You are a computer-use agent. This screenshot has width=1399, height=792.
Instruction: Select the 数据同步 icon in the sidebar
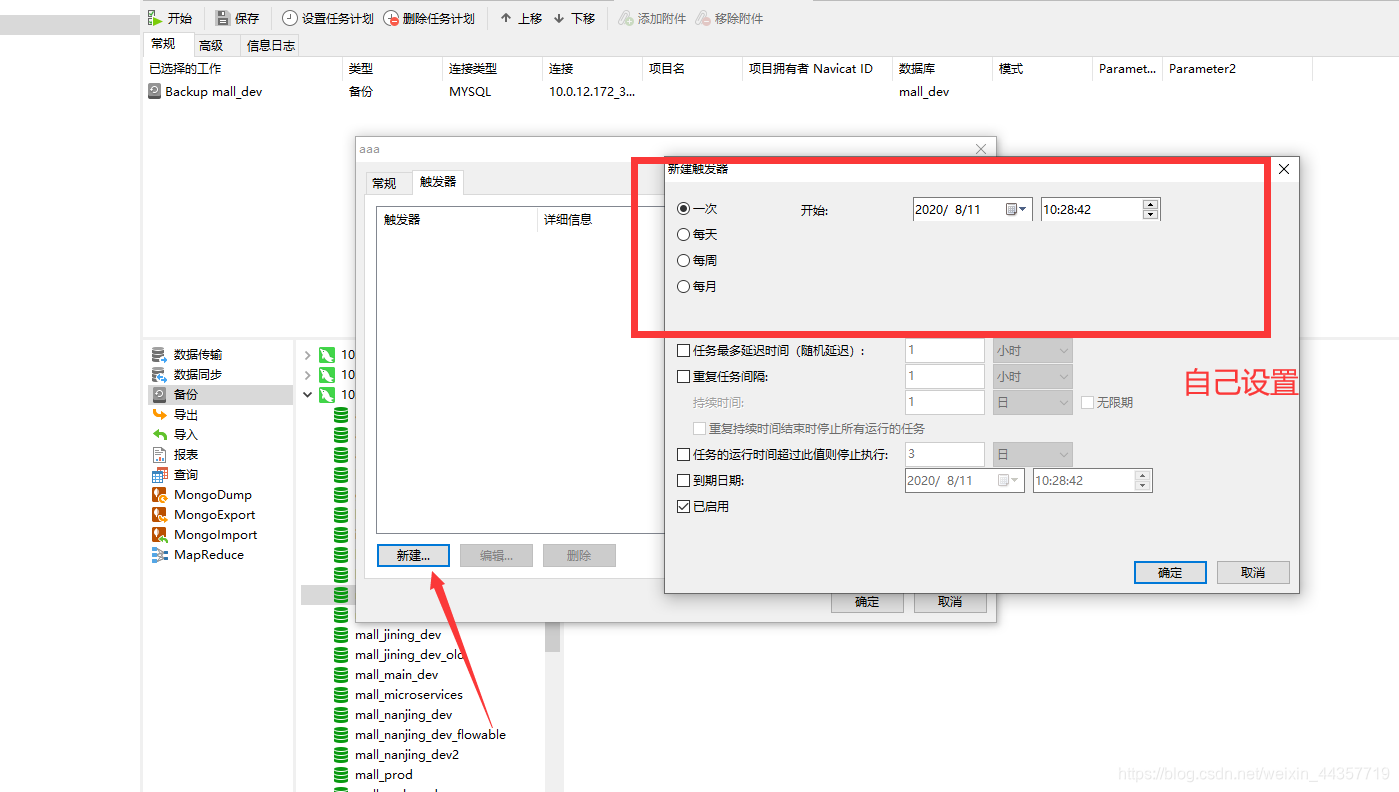pos(159,375)
